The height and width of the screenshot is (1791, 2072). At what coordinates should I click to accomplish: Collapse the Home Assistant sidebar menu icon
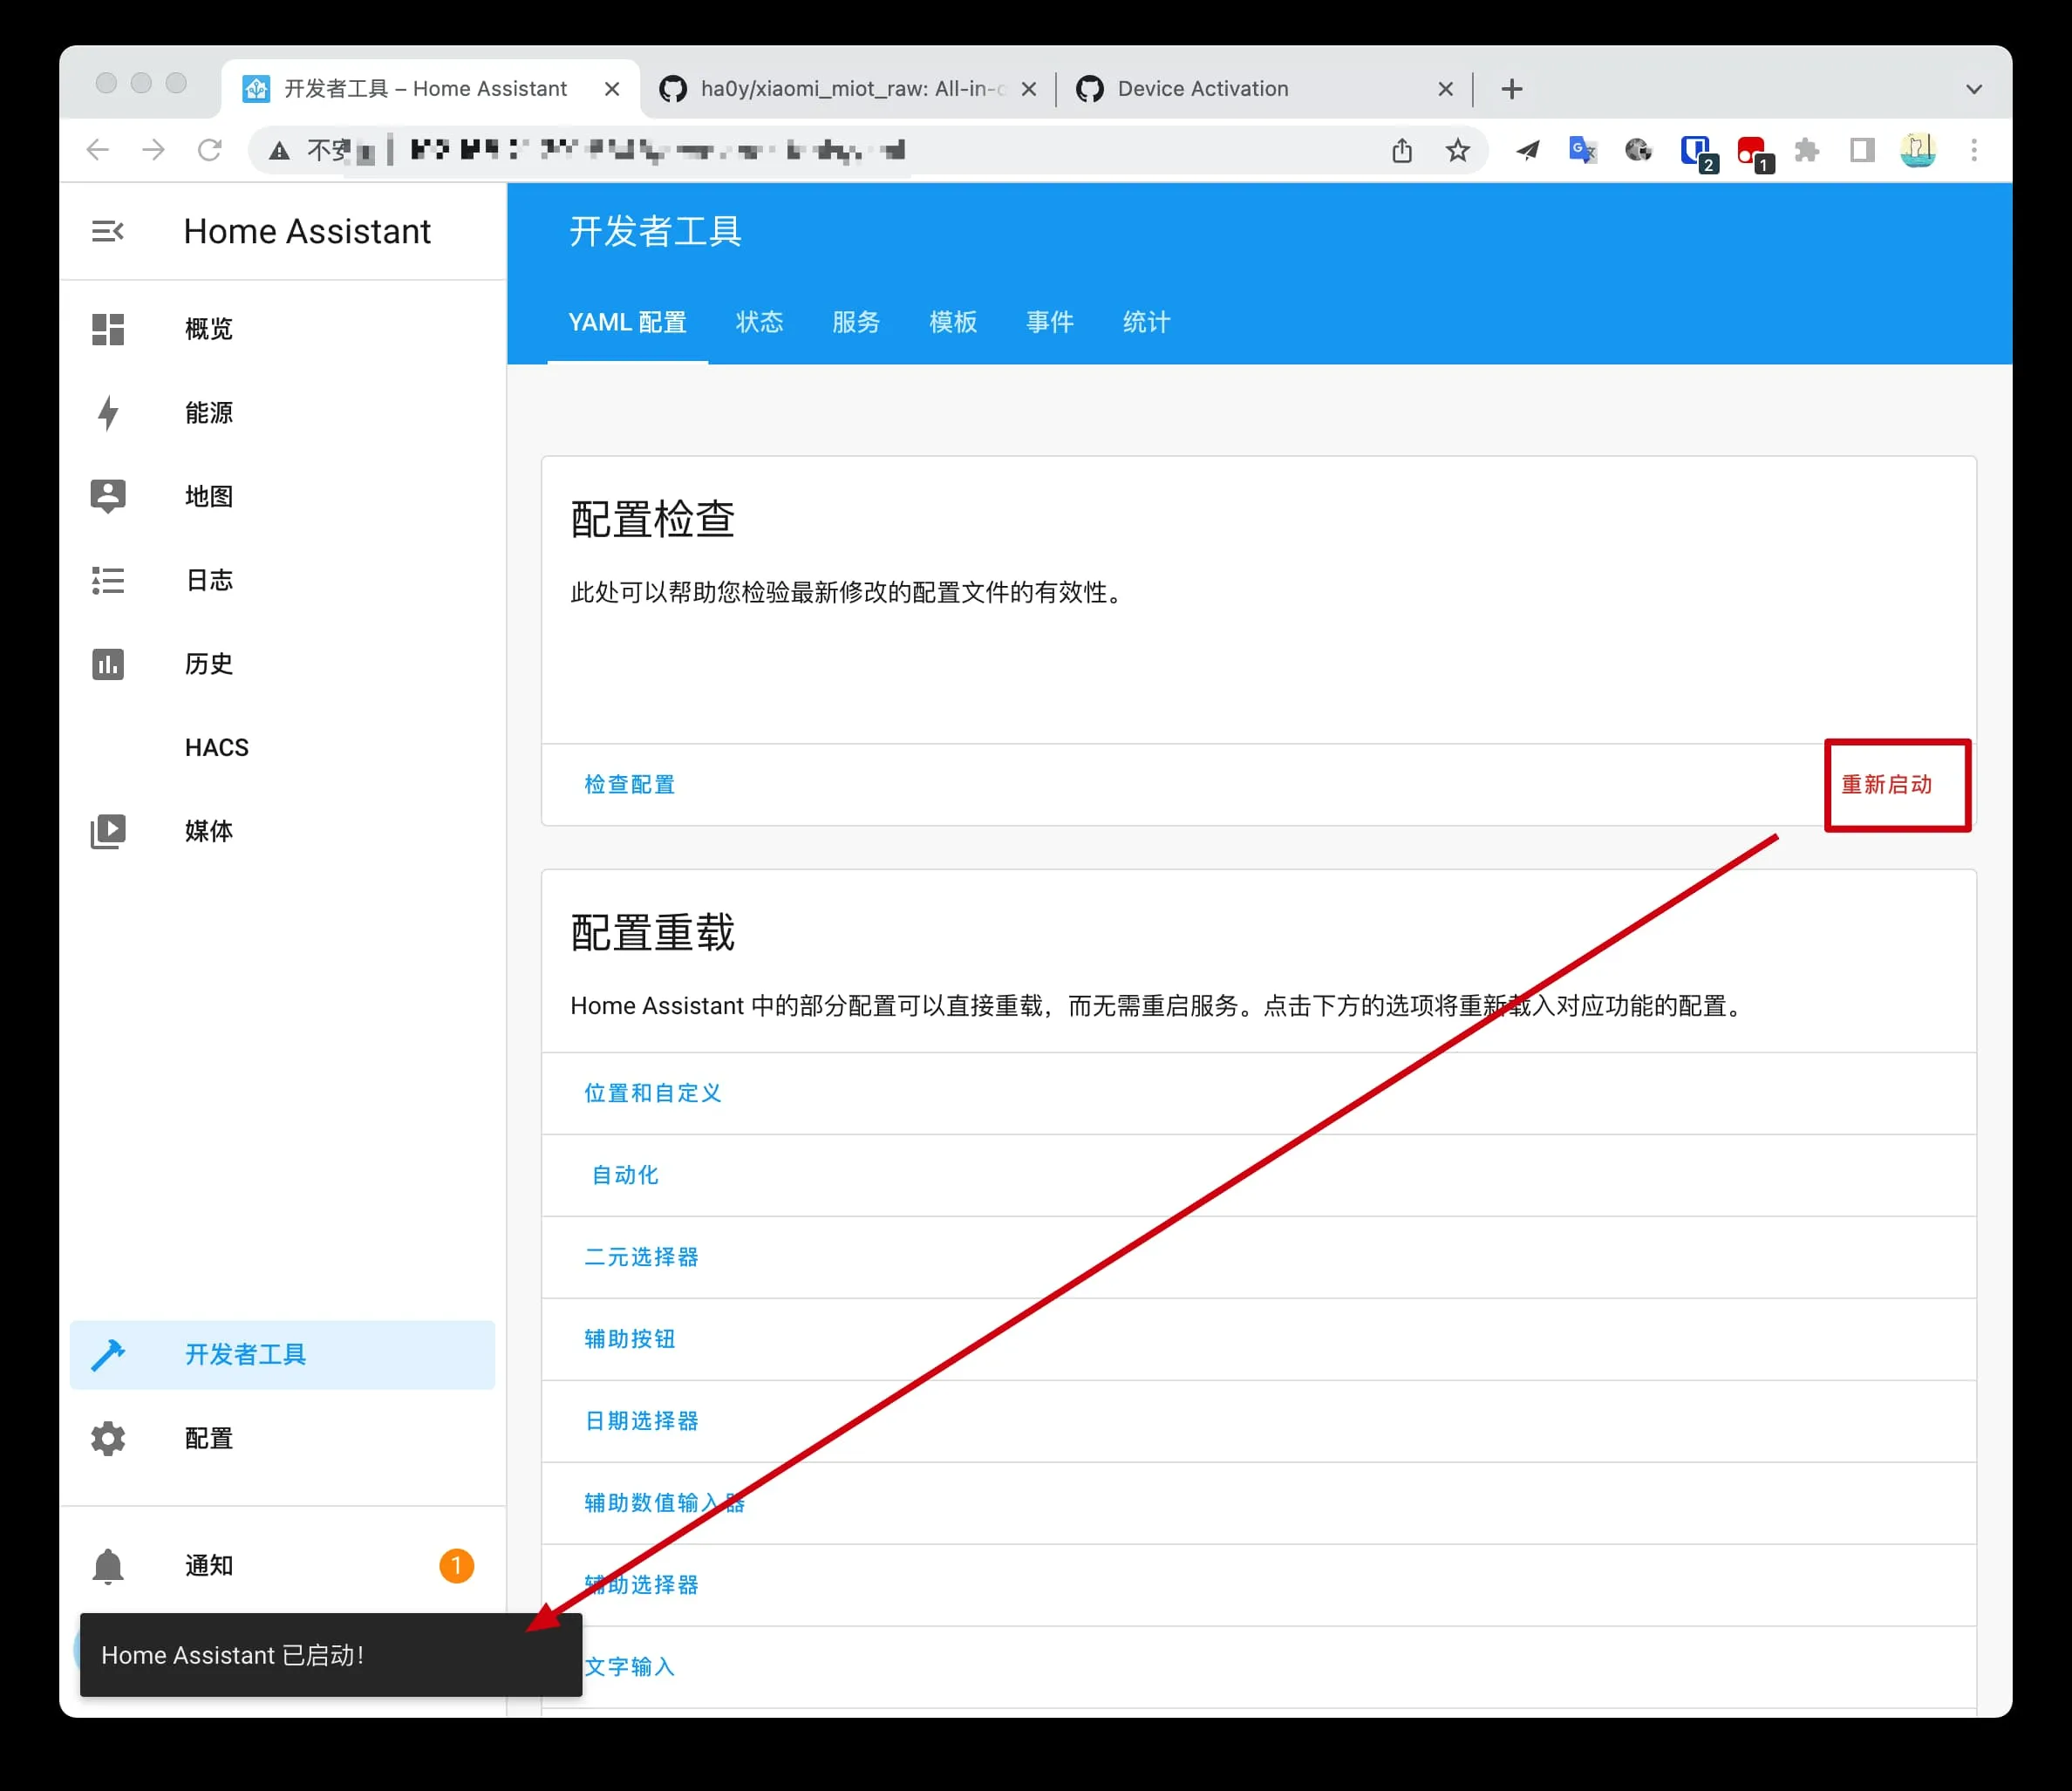pos(107,232)
